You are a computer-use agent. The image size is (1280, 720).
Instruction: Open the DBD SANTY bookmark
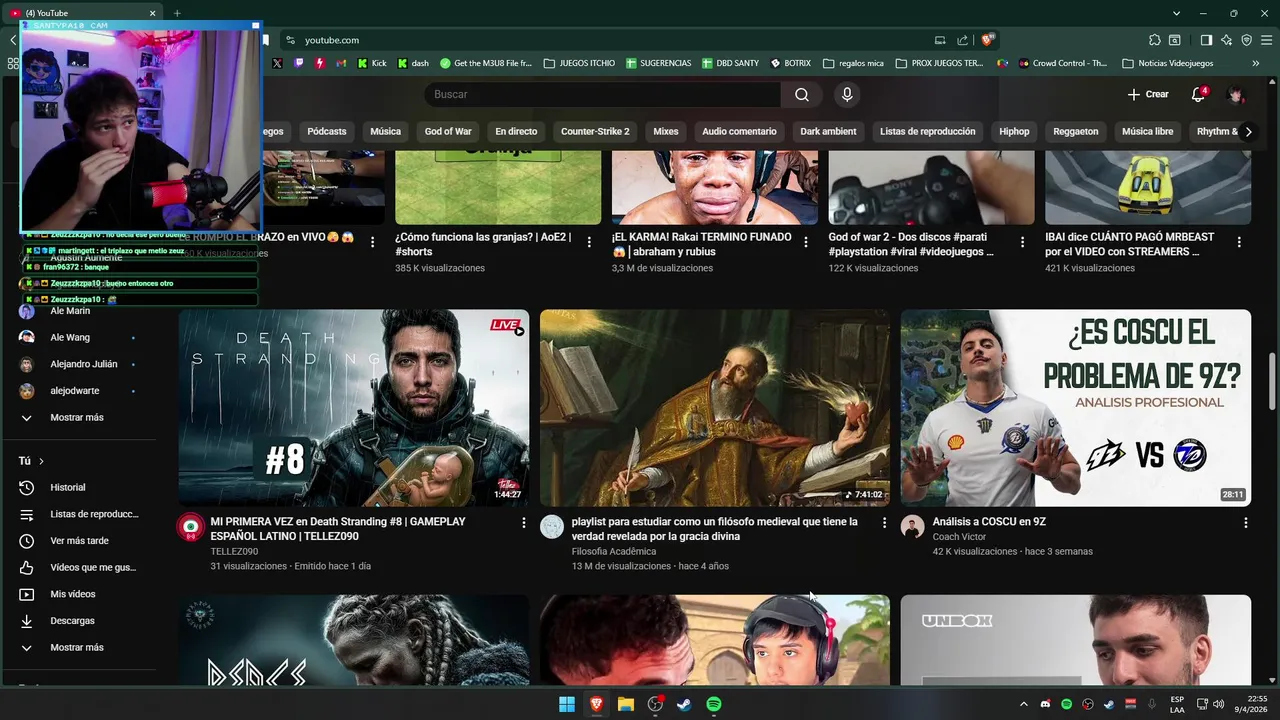pyautogui.click(x=730, y=63)
